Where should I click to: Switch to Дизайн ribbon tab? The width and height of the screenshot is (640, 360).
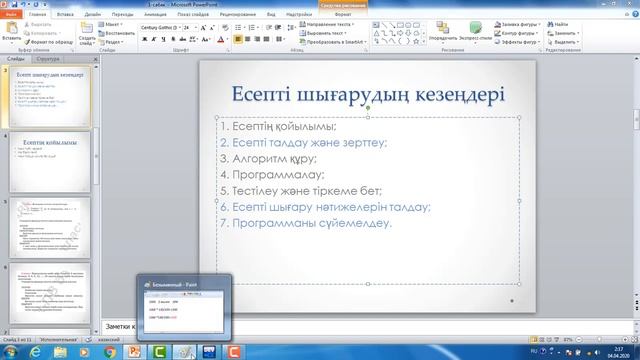point(93,14)
